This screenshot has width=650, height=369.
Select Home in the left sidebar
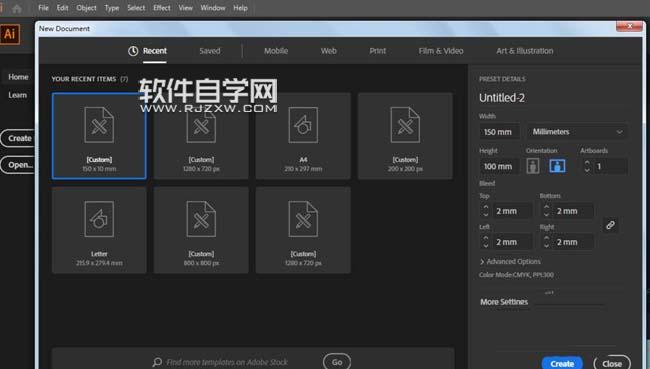(x=18, y=77)
